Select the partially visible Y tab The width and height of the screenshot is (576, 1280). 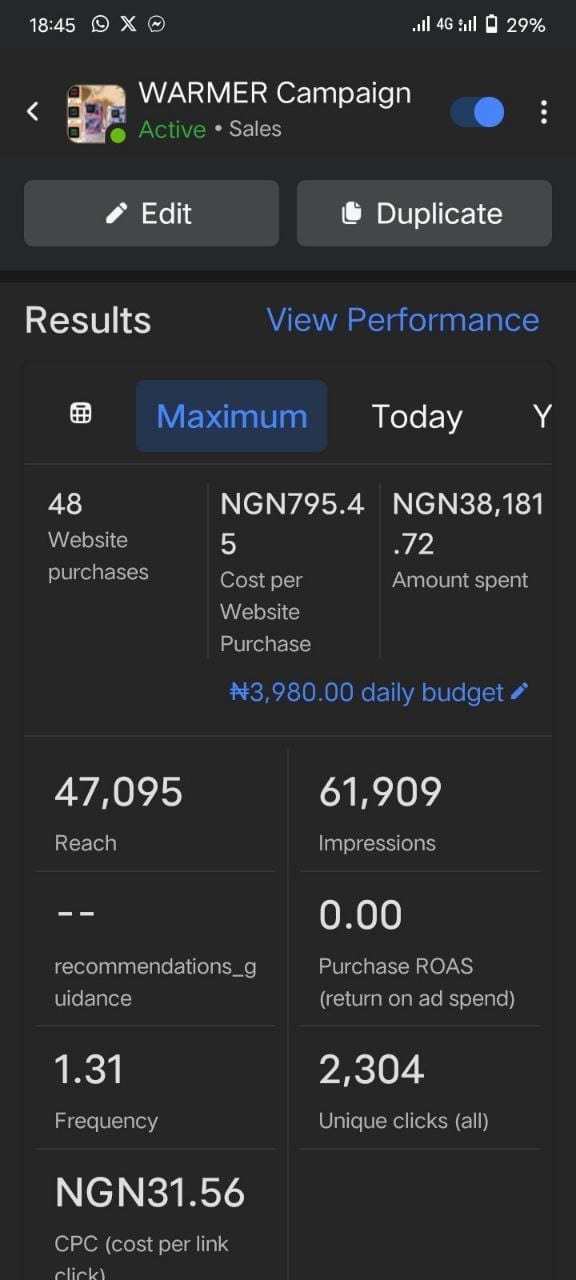[x=542, y=416]
